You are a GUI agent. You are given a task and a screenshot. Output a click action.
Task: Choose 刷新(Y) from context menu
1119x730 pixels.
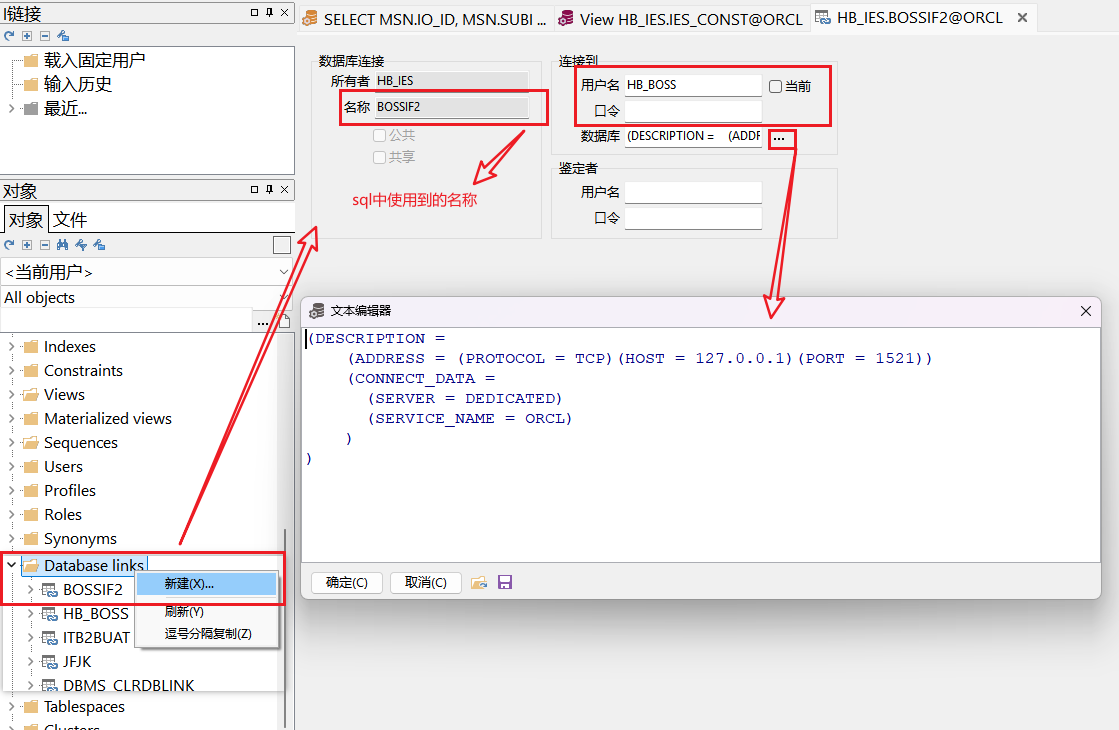coord(206,612)
